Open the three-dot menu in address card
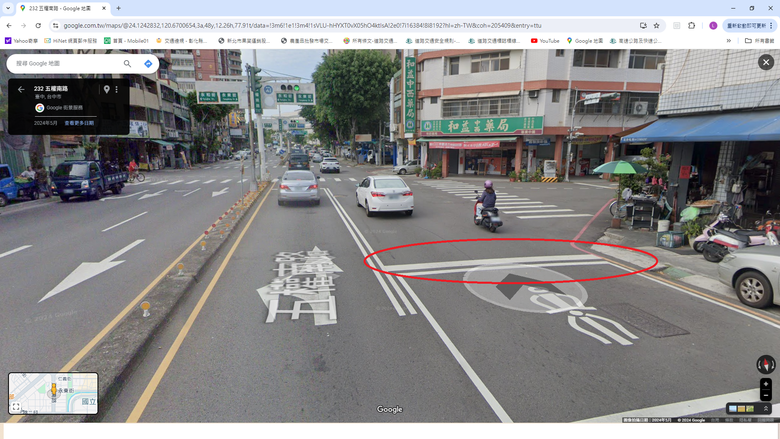 coord(116,89)
